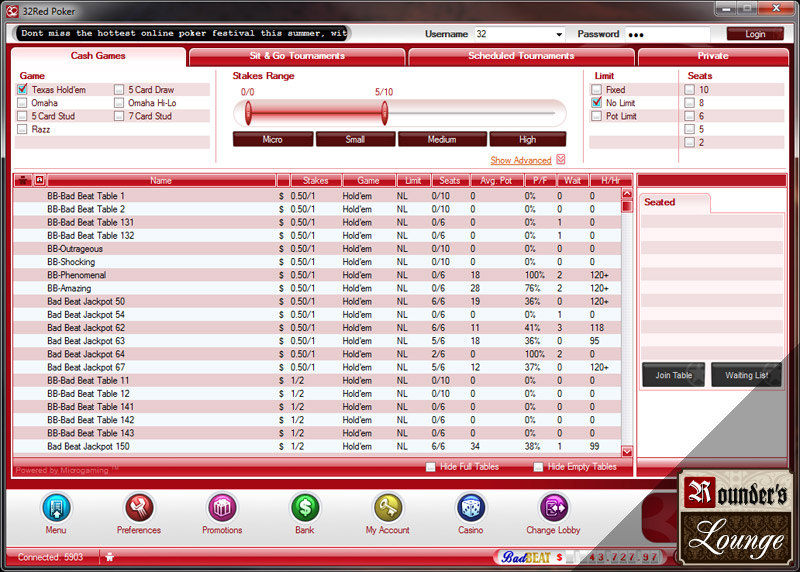Screen dimensions: 800x572
Task: Enable the 5 Card Stud checkbox
Action: click(x=22, y=116)
